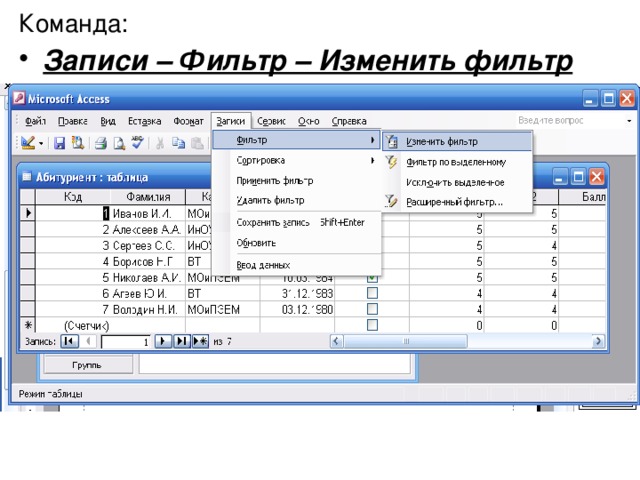The height and width of the screenshot is (480, 640).
Task: Go to next record button
Action: (163, 341)
